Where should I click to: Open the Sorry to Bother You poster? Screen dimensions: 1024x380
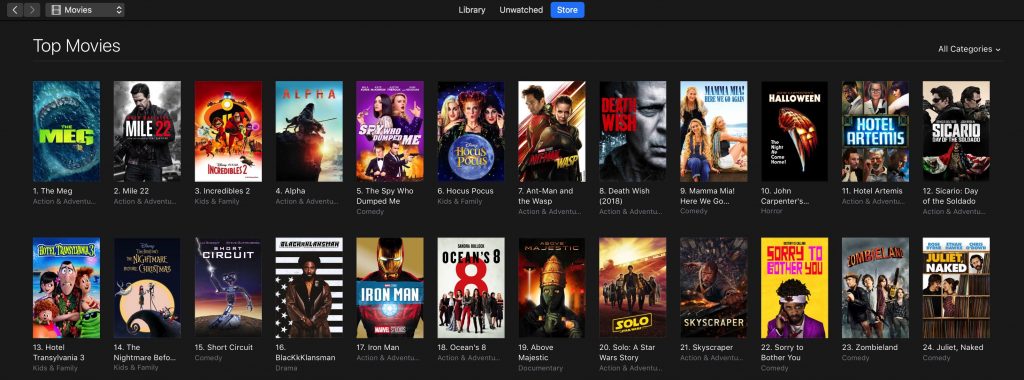click(x=794, y=288)
